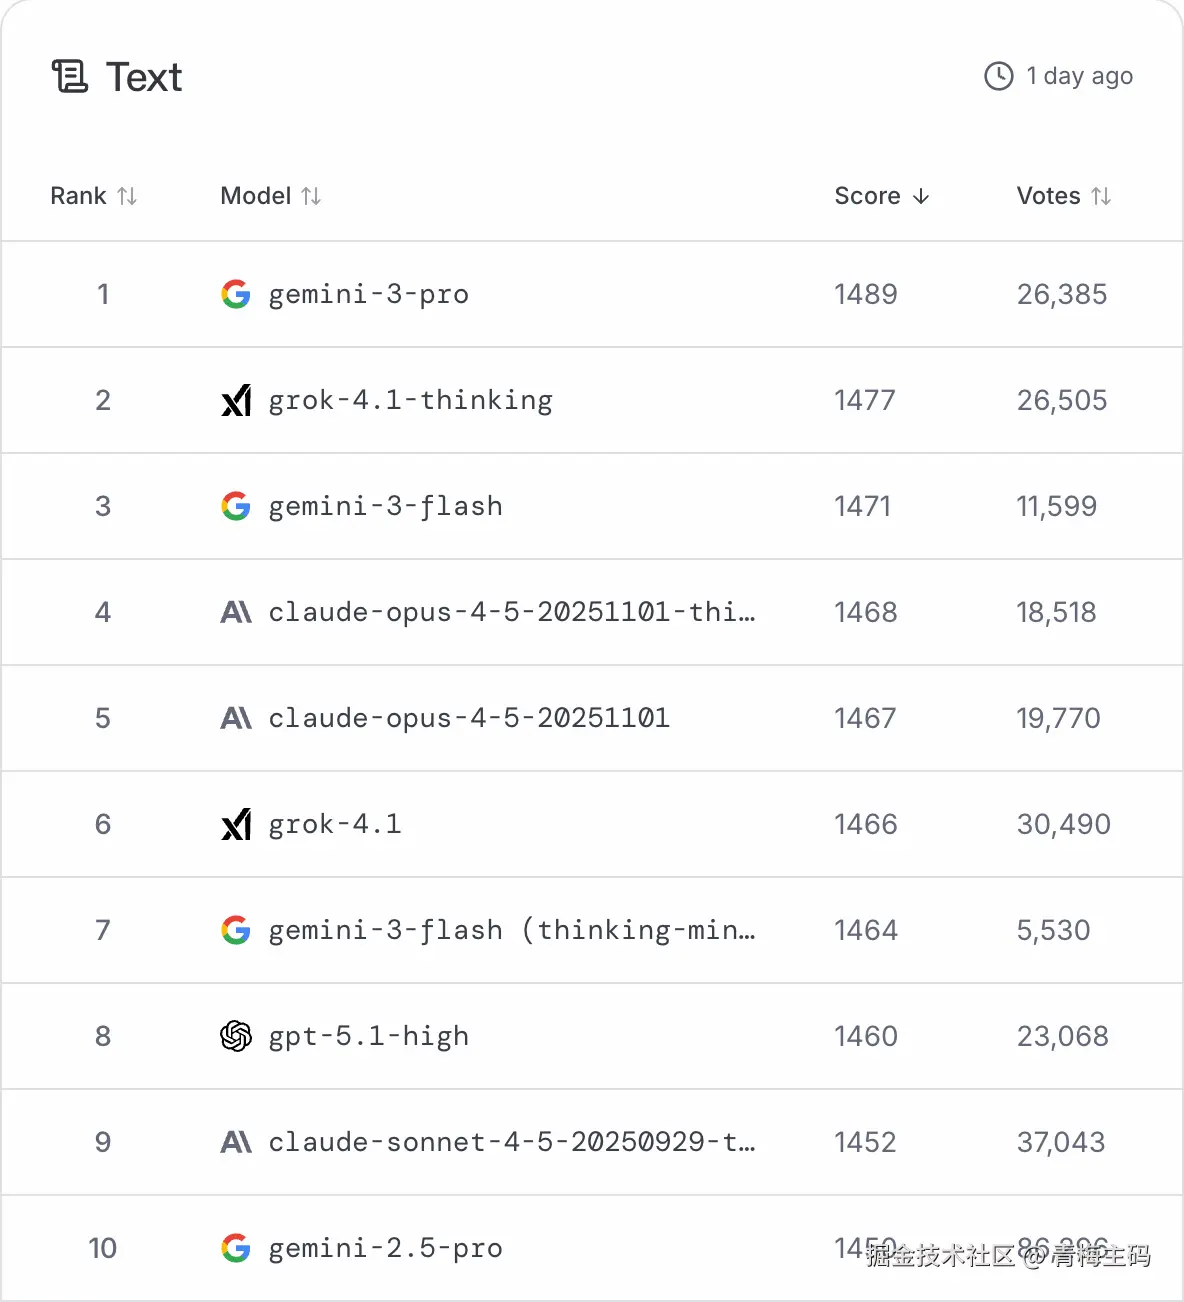Screen dimensions: 1184x1302
Task: Click Google logo beside gemini-2.5-pro
Action: click(x=236, y=1248)
